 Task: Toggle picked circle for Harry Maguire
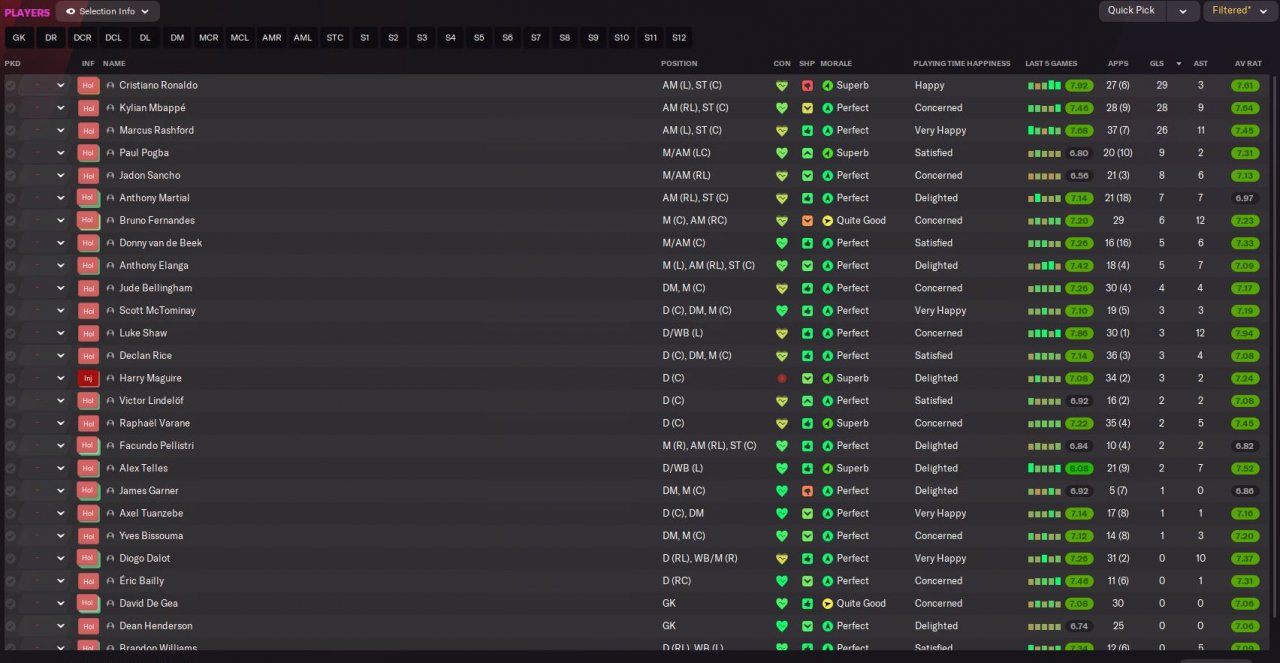(11, 379)
